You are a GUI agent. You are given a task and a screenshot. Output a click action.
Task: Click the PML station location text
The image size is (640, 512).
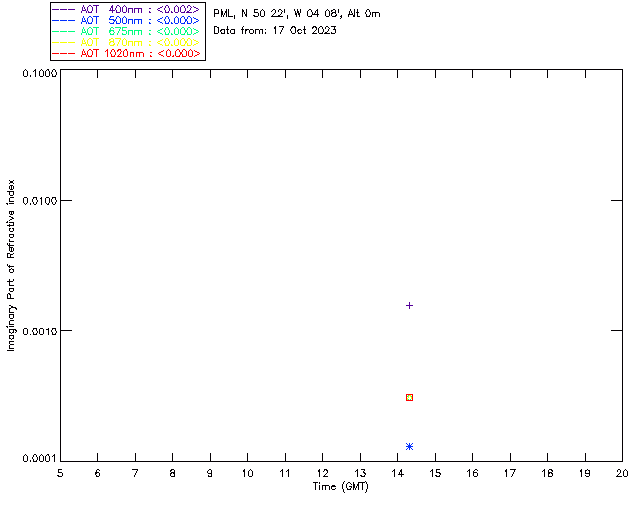coord(297,14)
